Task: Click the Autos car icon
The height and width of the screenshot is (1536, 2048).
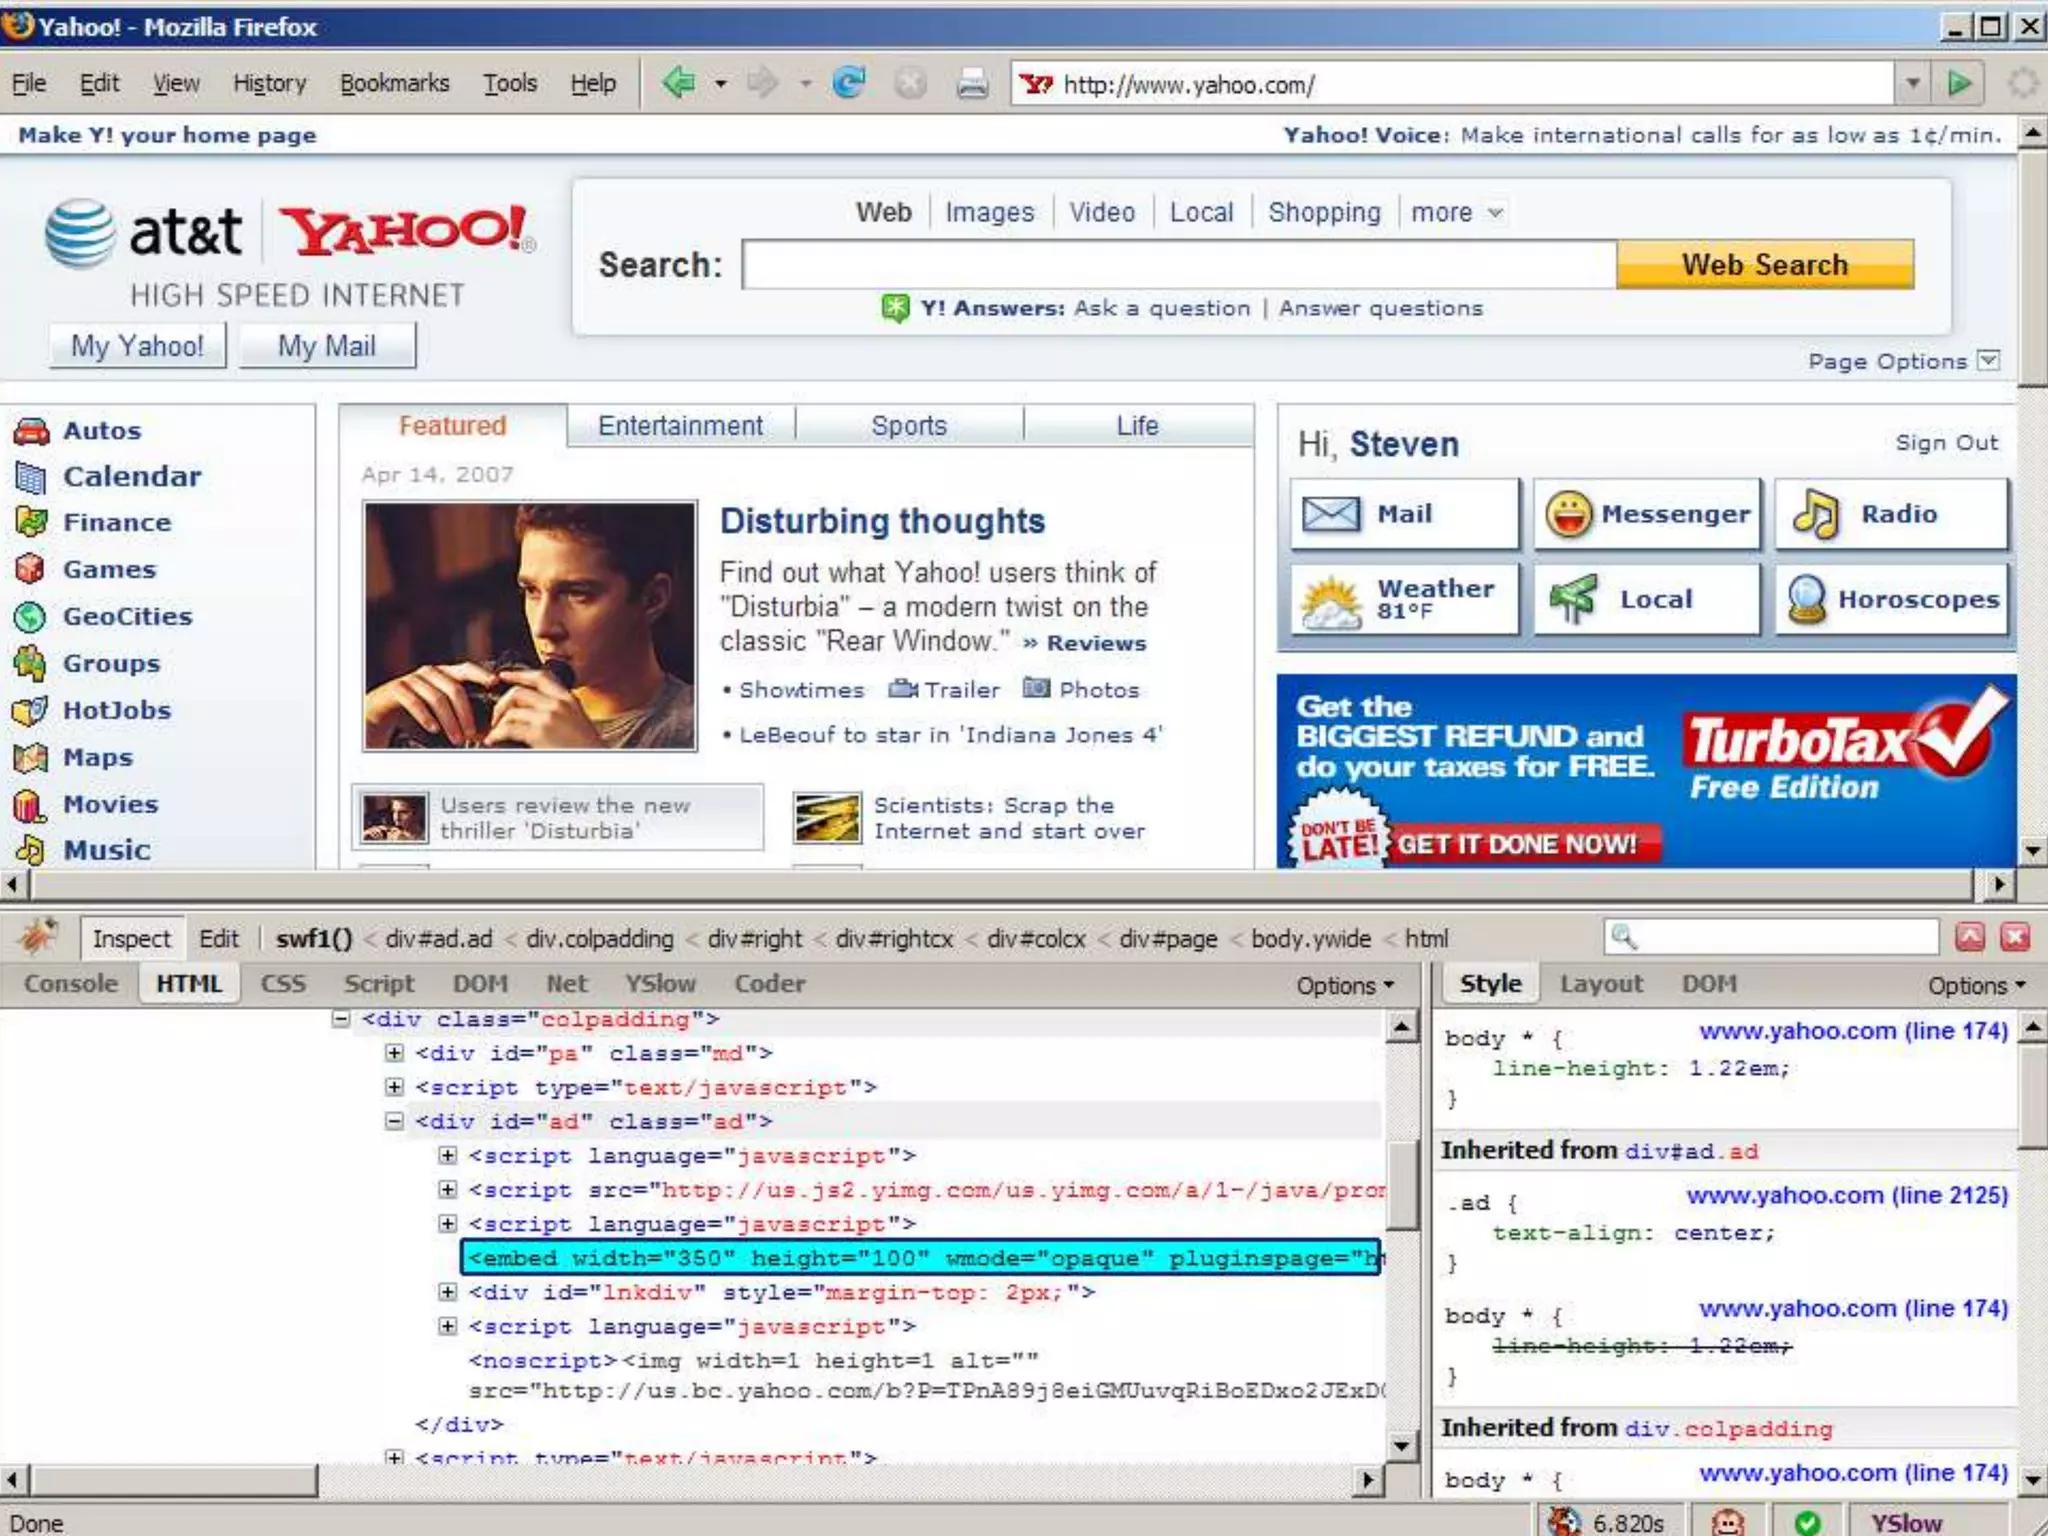Action: pos(31,431)
